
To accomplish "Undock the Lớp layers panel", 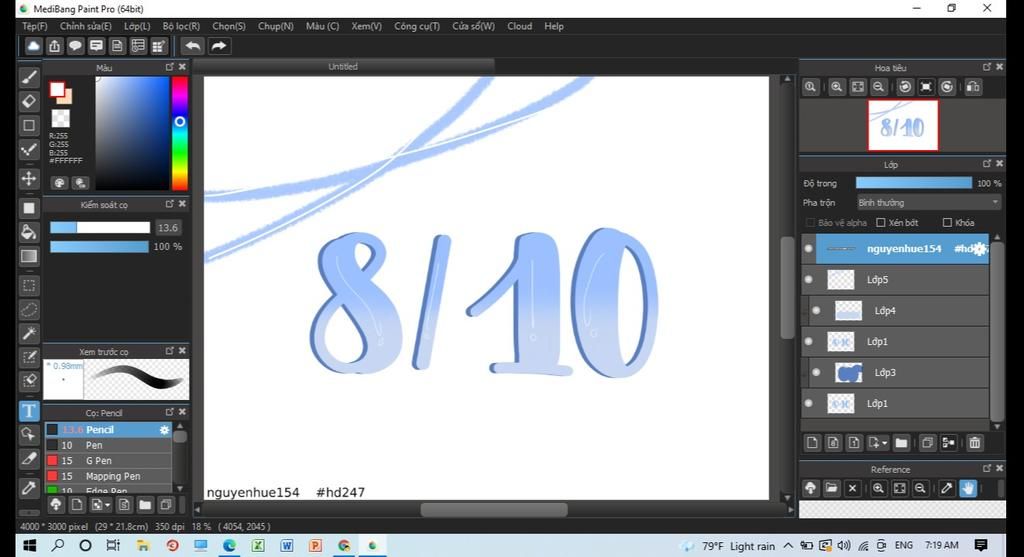I will coord(987,163).
